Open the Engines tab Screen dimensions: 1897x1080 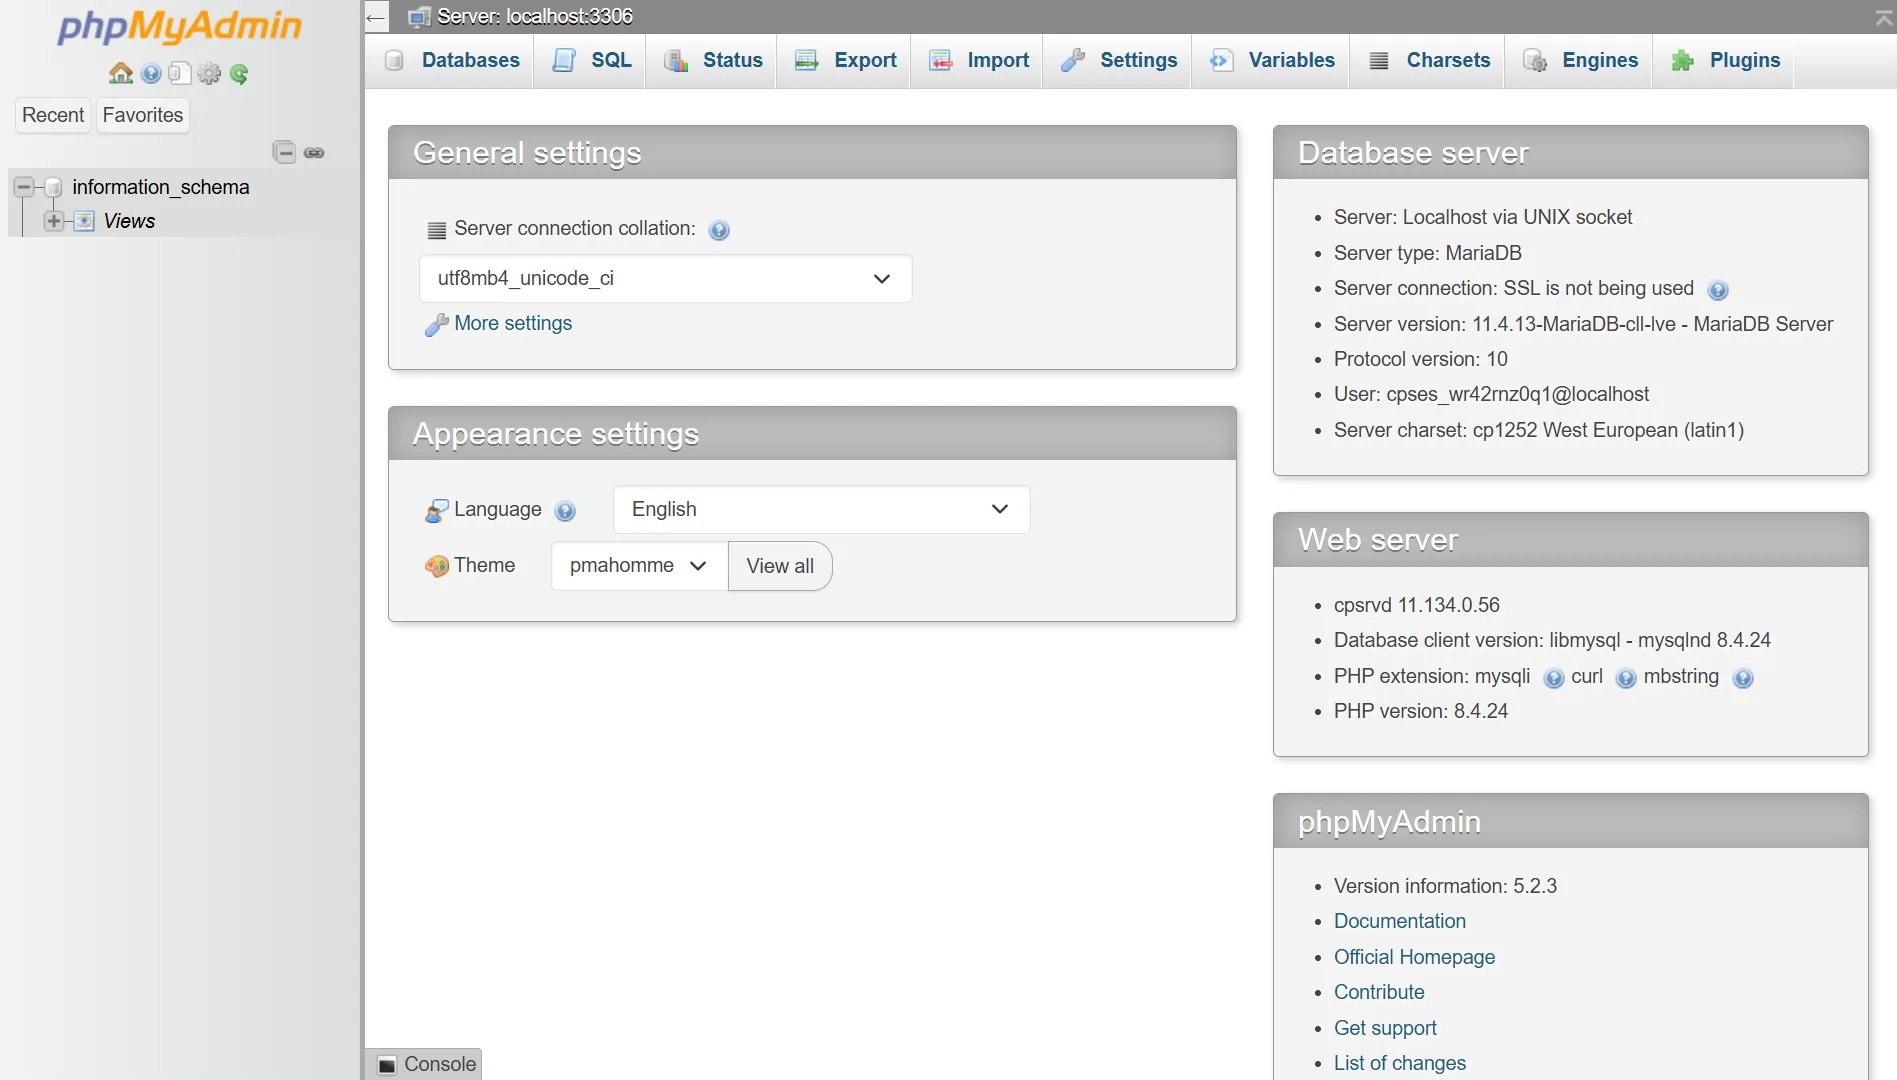1579,60
